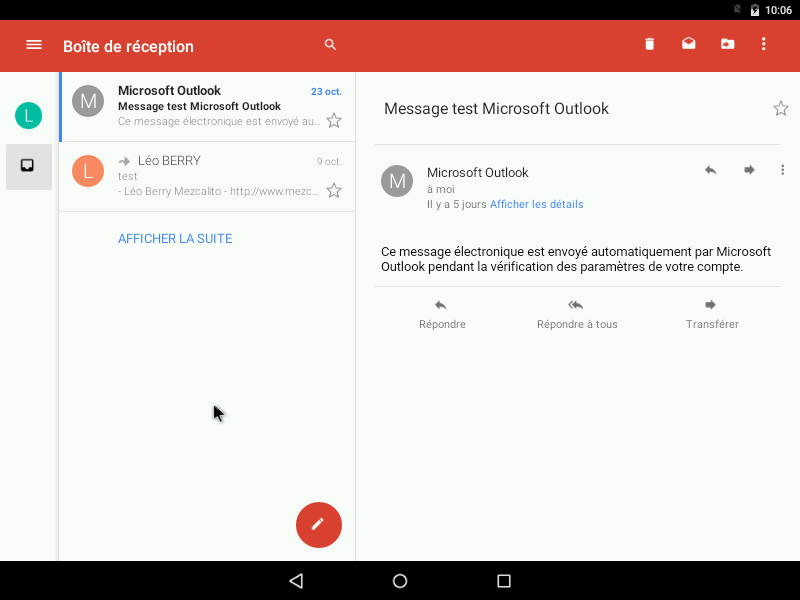Select the tablet device icon in the sidebar
The height and width of the screenshot is (600, 800).
pyautogui.click(x=28, y=167)
